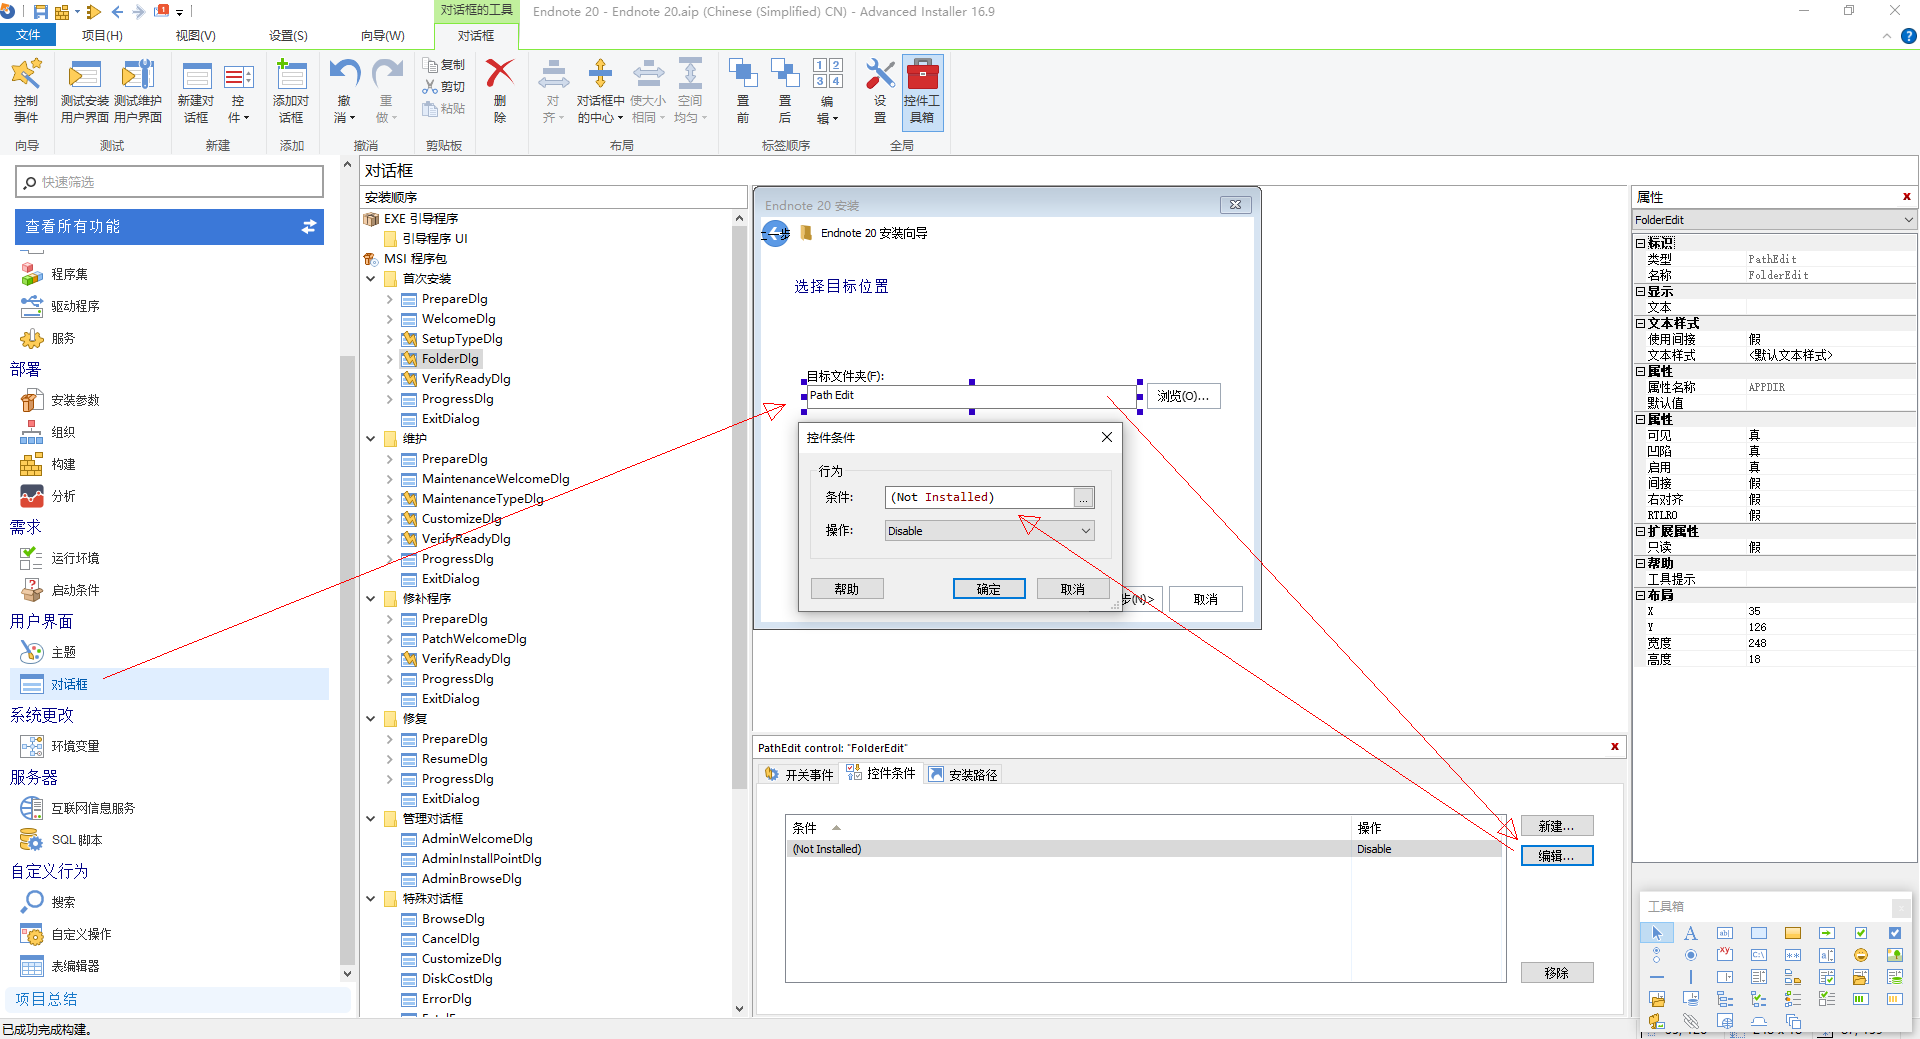The width and height of the screenshot is (1920, 1039).
Task: Click 帮助 in the 控件条件 dialog
Action: click(847, 589)
